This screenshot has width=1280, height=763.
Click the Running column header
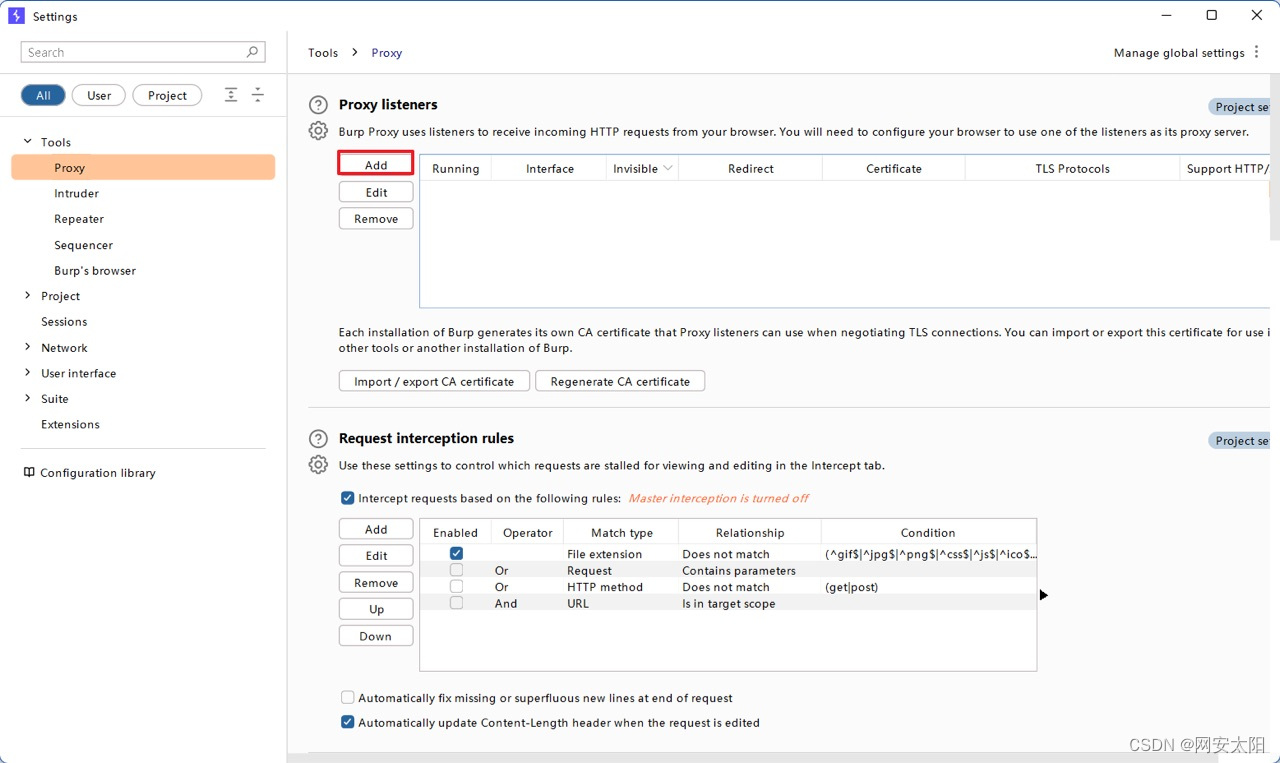pyautogui.click(x=456, y=168)
